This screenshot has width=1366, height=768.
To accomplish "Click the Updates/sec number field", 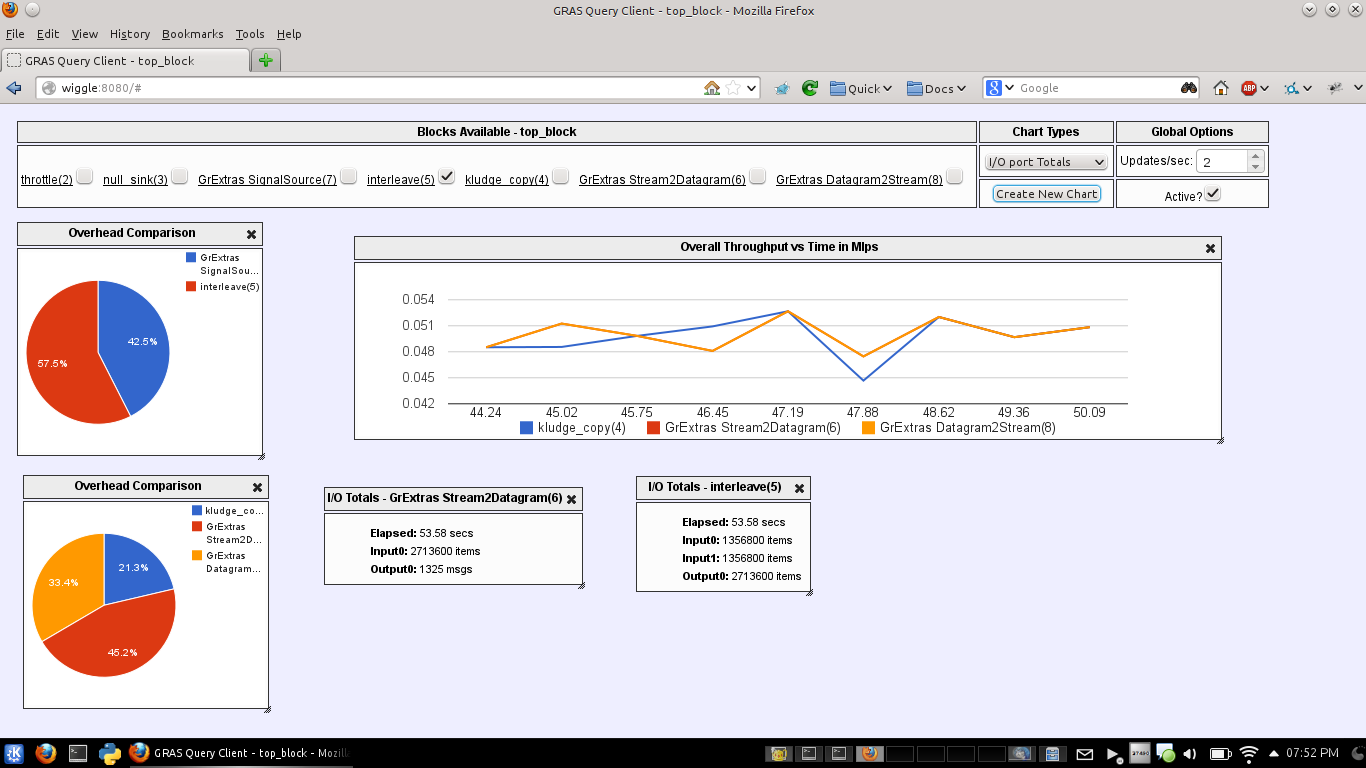I will click(x=1223, y=161).
